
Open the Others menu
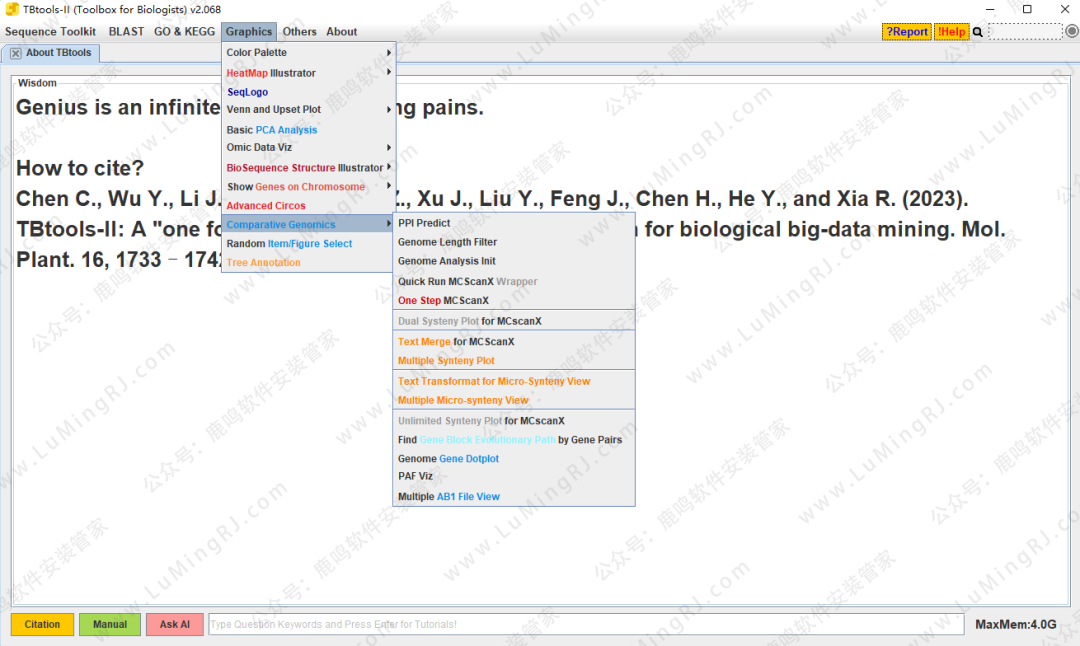click(x=300, y=32)
